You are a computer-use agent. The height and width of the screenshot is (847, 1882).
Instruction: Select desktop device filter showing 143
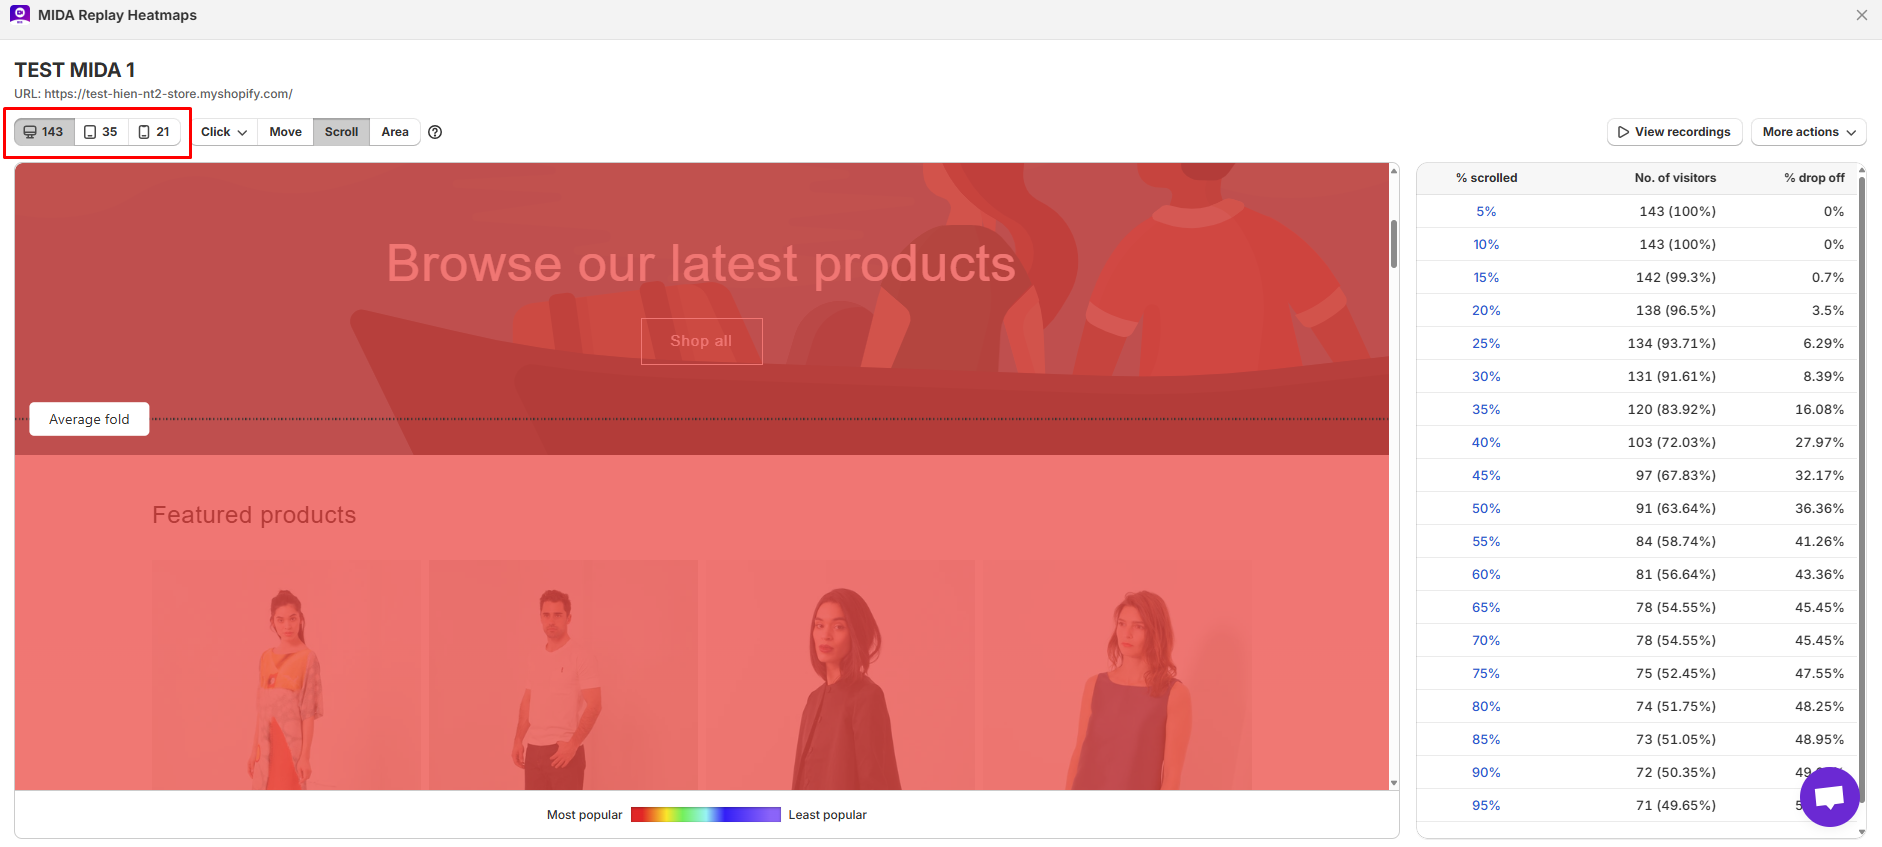(x=44, y=132)
